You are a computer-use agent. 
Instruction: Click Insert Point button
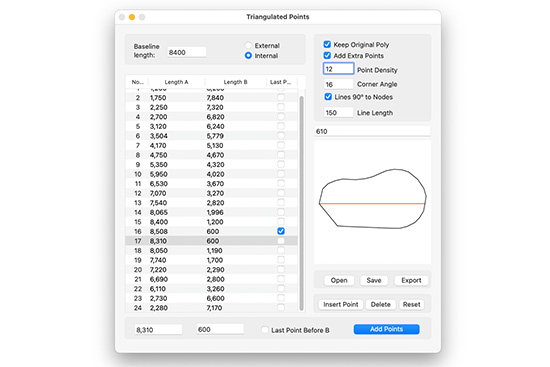pos(341,304)
